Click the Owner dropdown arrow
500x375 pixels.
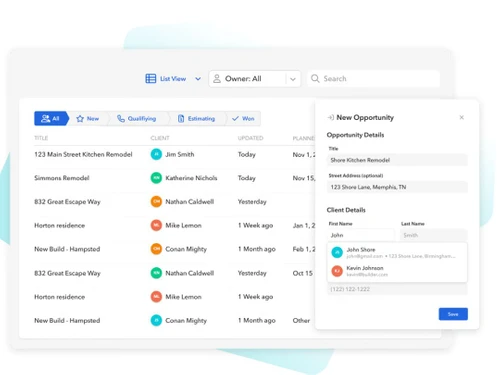pyautogui.click(x=293, y=79)
